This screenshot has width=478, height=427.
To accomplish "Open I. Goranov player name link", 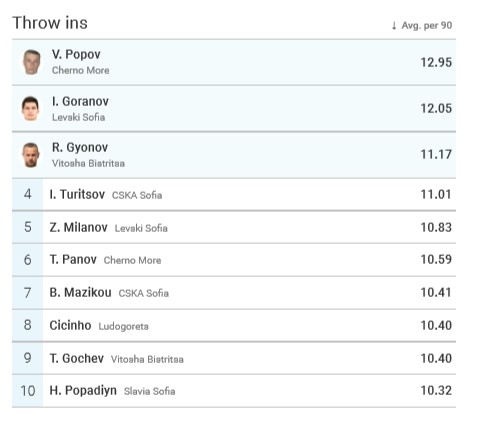I will coord(80,101).
